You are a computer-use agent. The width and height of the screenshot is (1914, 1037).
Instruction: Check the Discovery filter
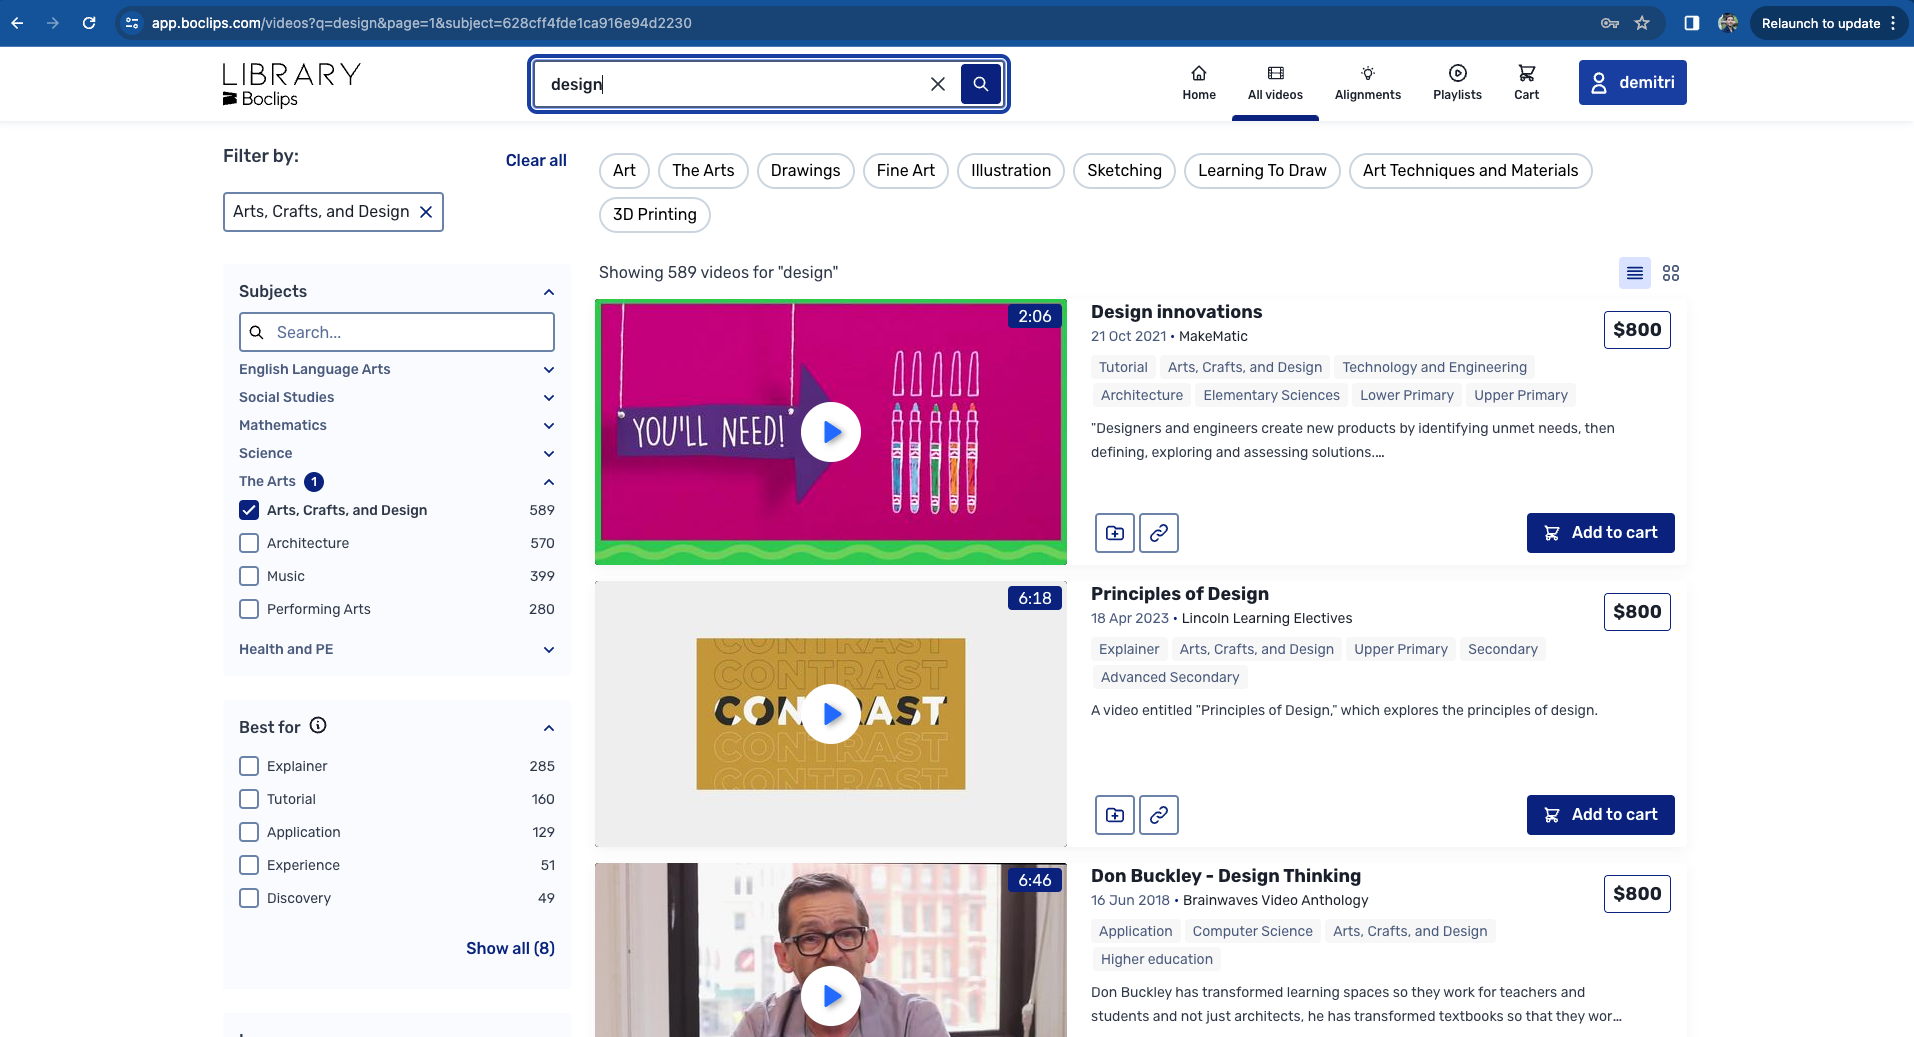click(x=249, y=898)
